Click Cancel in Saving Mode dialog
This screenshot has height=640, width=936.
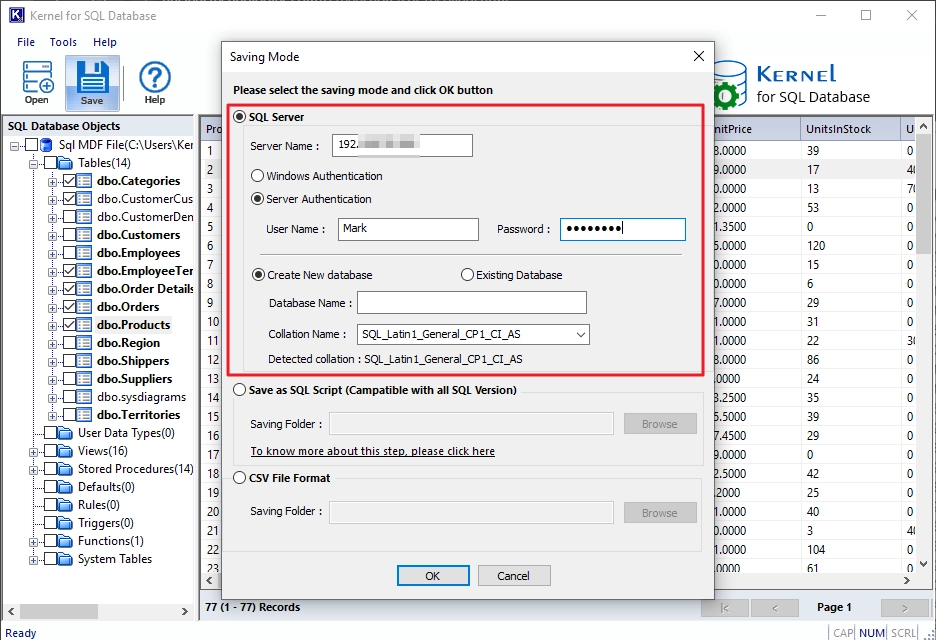513,576
